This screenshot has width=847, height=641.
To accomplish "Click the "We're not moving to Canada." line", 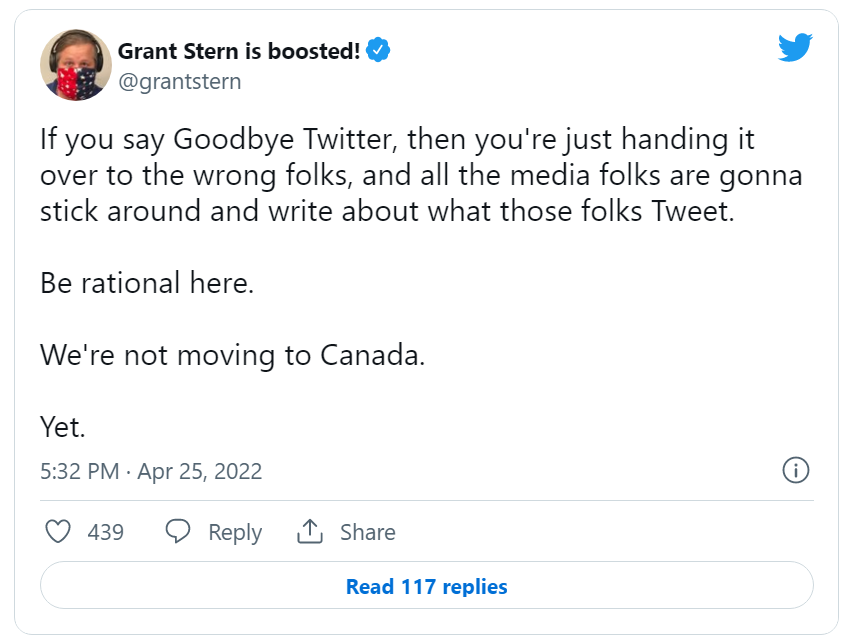I will point(232,355).
